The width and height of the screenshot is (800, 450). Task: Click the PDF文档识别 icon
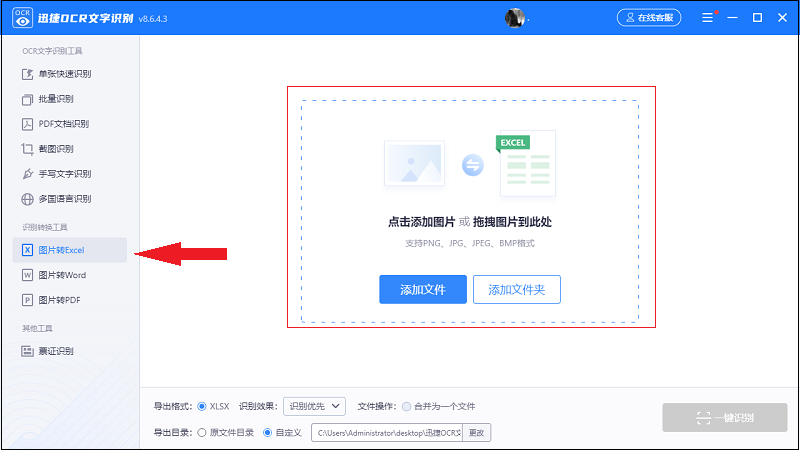[x=28, y=124]
